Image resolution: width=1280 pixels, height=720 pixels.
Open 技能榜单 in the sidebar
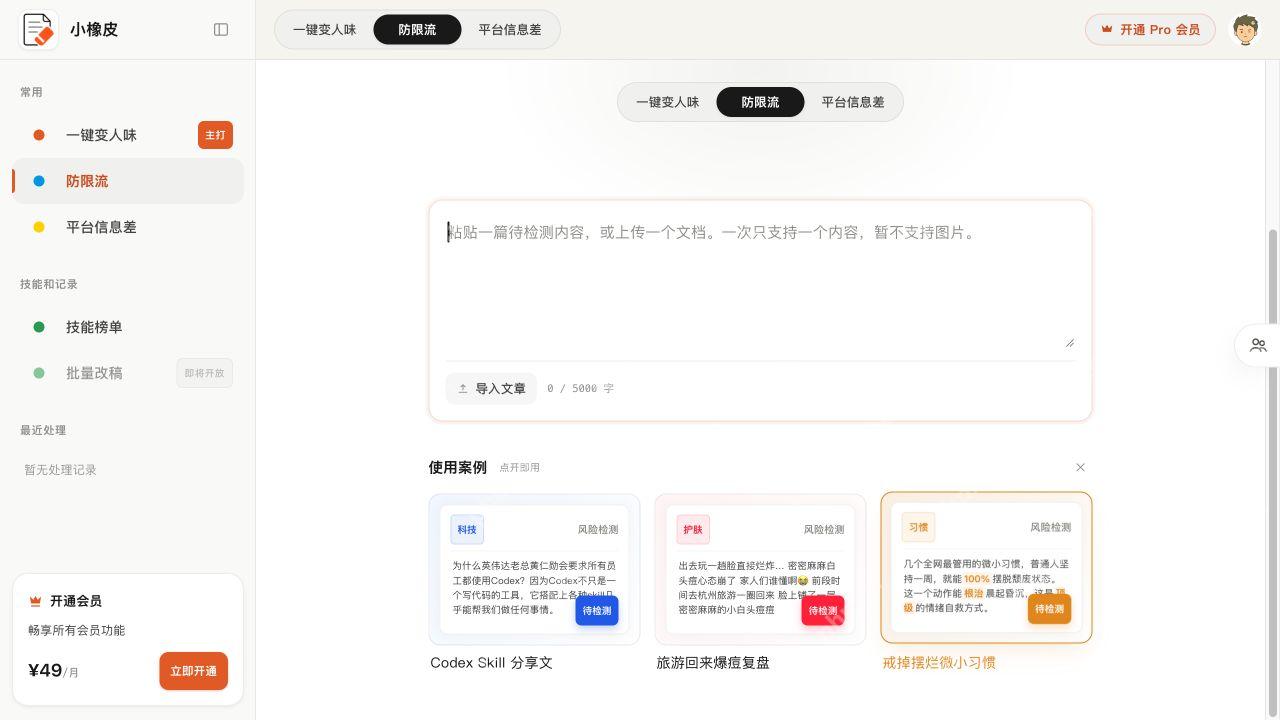point(128,327)
